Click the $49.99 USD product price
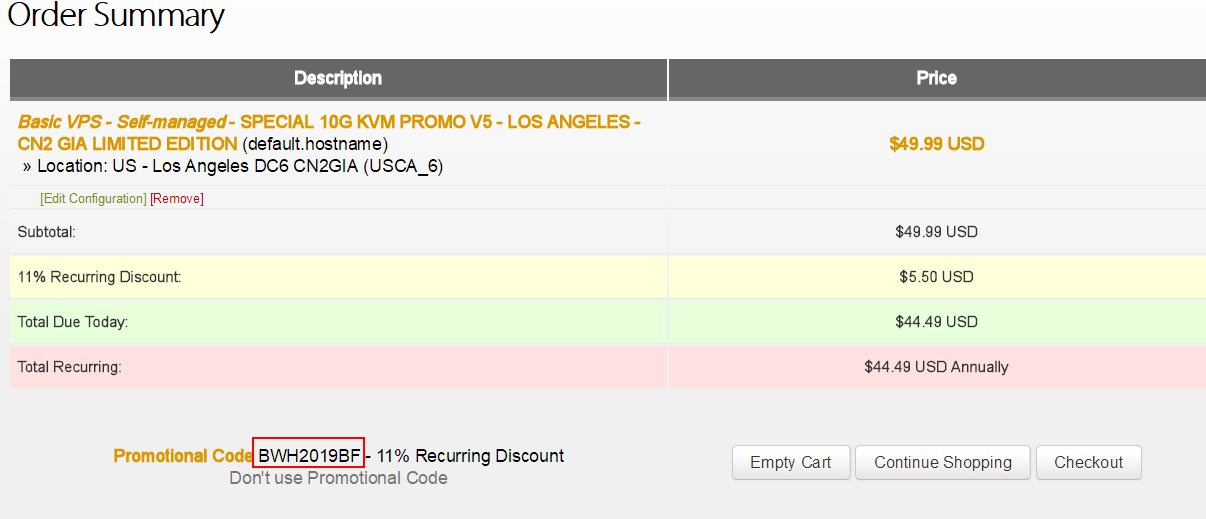This screenshot has width=1206, height=519. [936, 144]
